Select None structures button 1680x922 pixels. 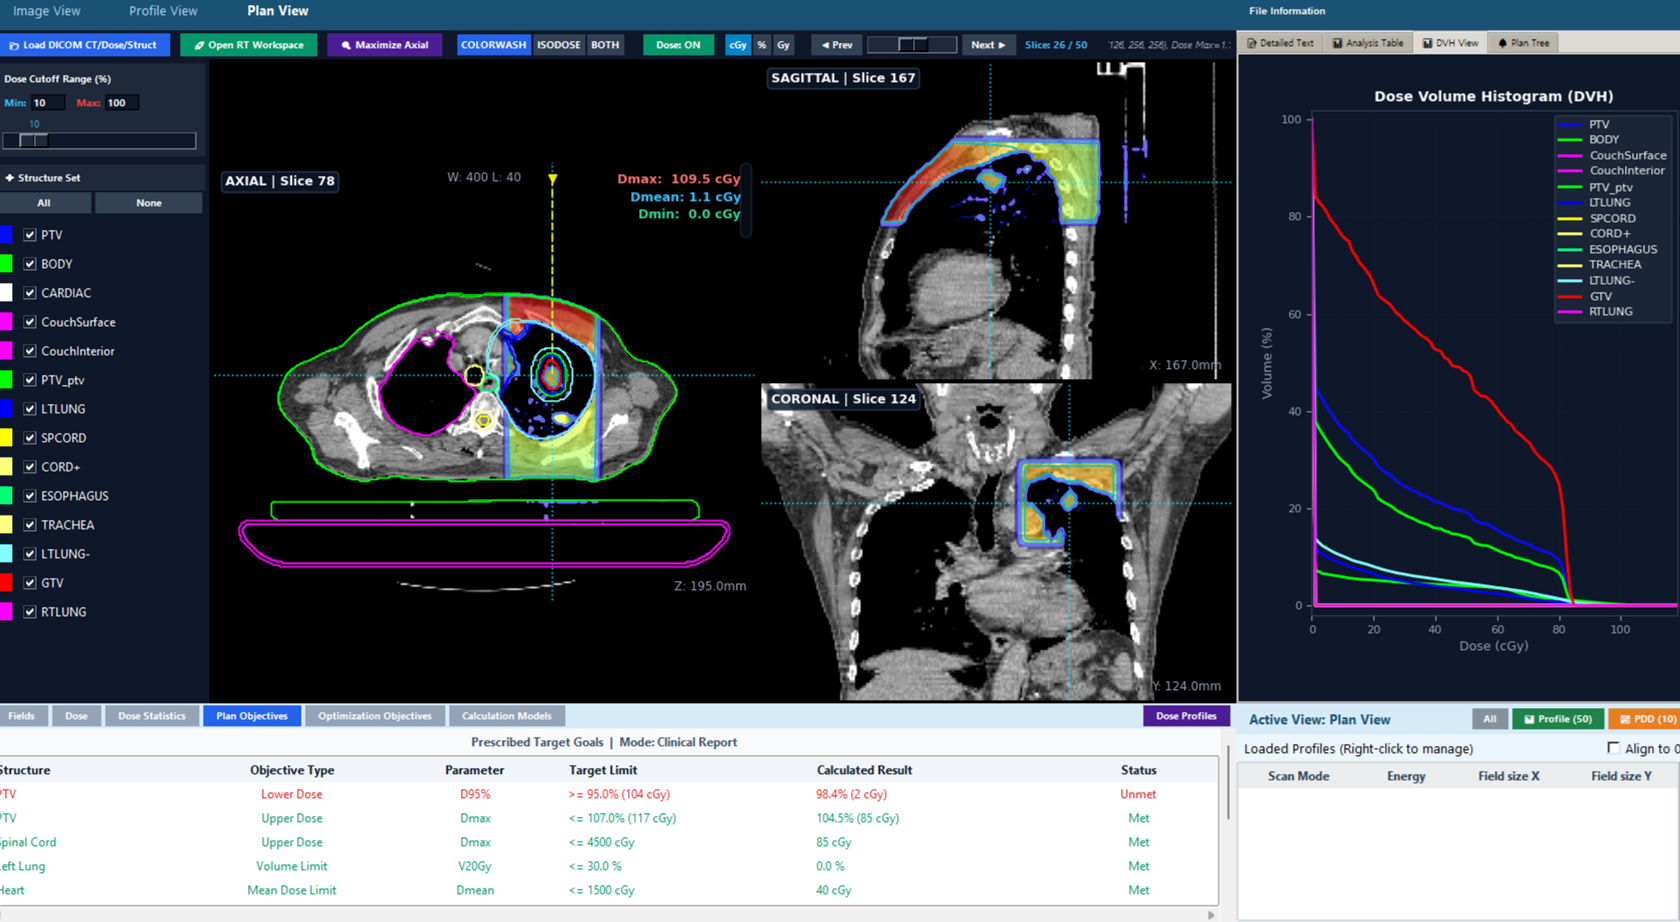tap(149, 203)
